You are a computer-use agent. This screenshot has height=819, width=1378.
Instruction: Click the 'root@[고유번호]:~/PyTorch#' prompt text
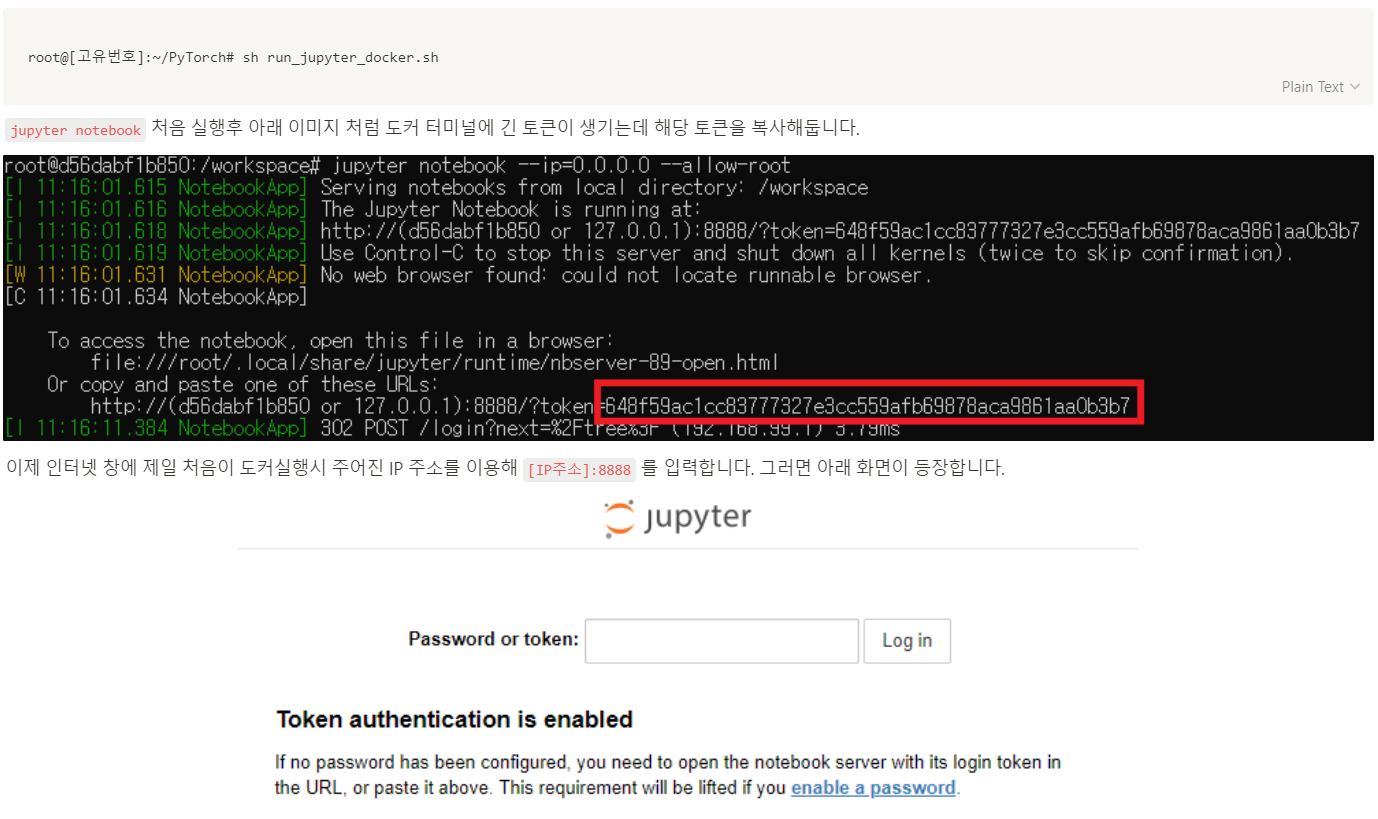131,57
